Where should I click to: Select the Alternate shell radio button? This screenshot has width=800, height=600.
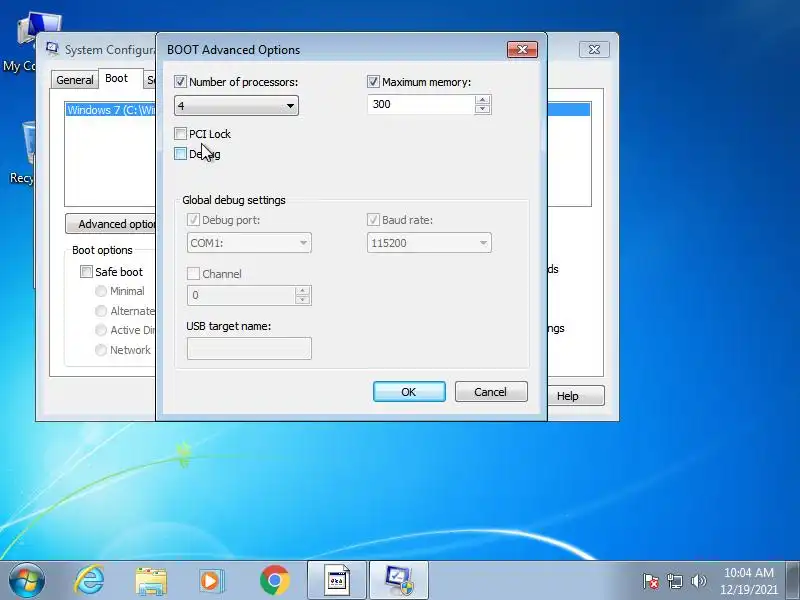101,311
